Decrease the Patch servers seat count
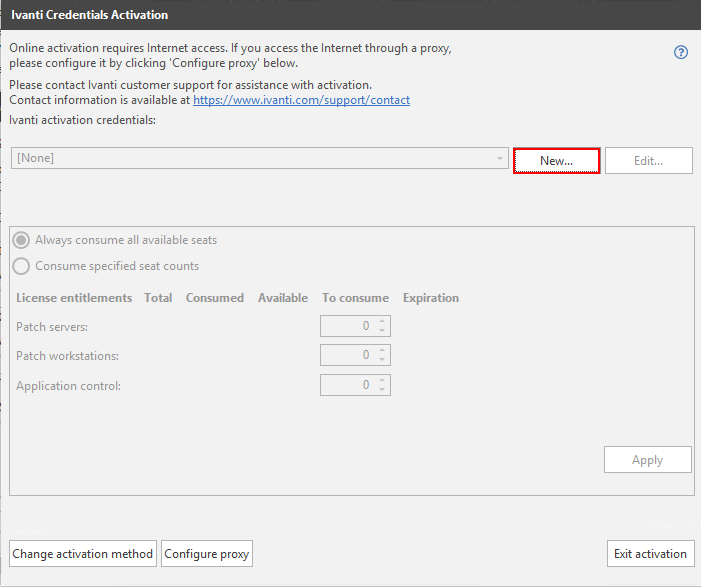Viewport: 701px width, 587px height. 382,331
